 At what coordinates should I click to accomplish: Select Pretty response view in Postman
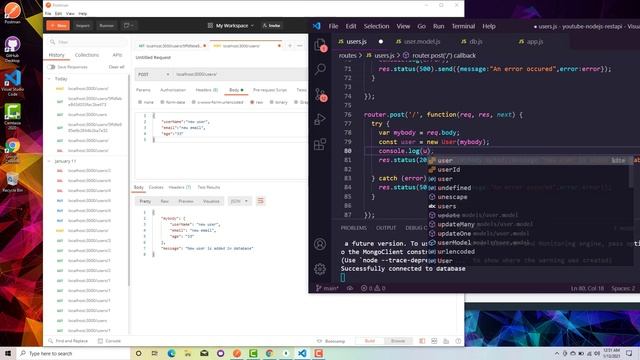coord(145,201)
